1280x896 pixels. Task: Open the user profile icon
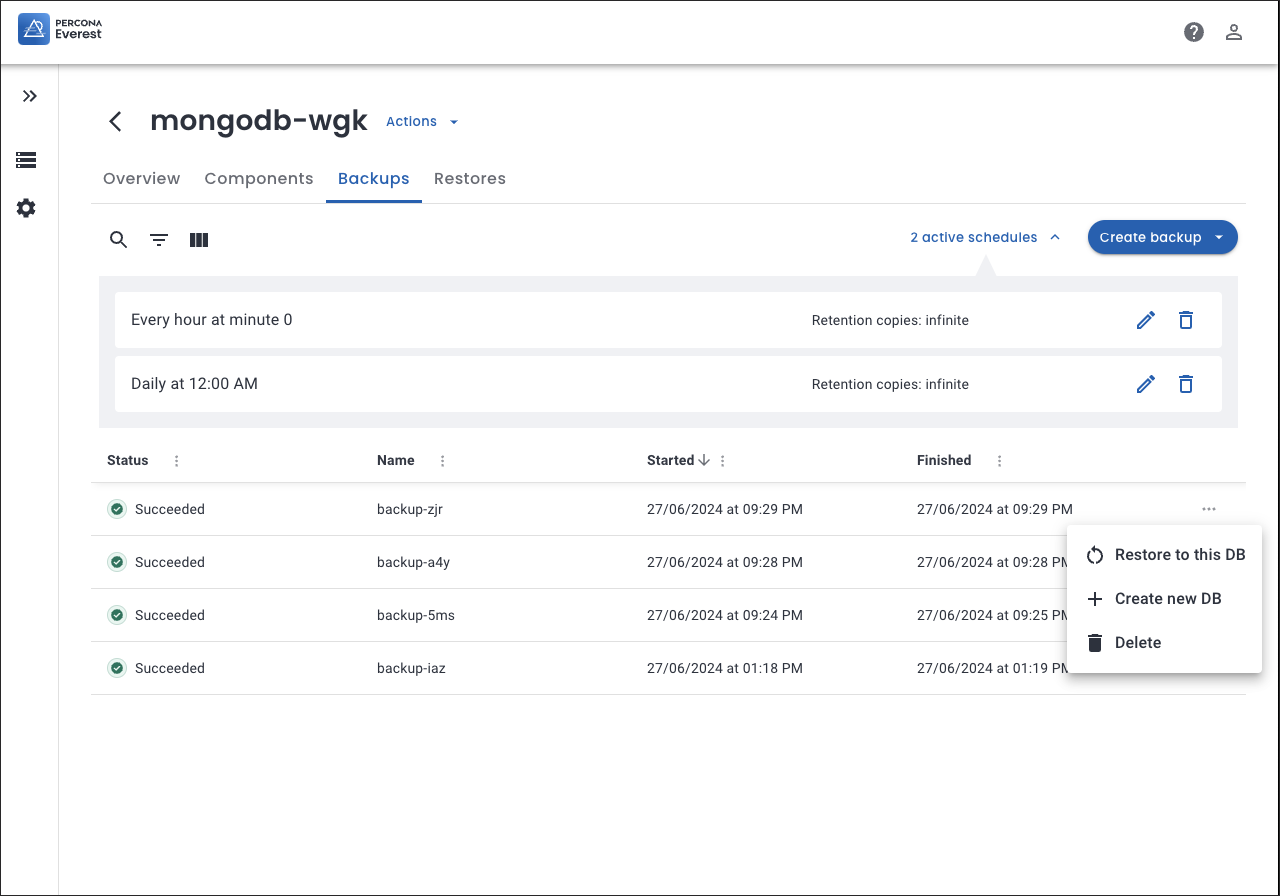pos(1234,32)
